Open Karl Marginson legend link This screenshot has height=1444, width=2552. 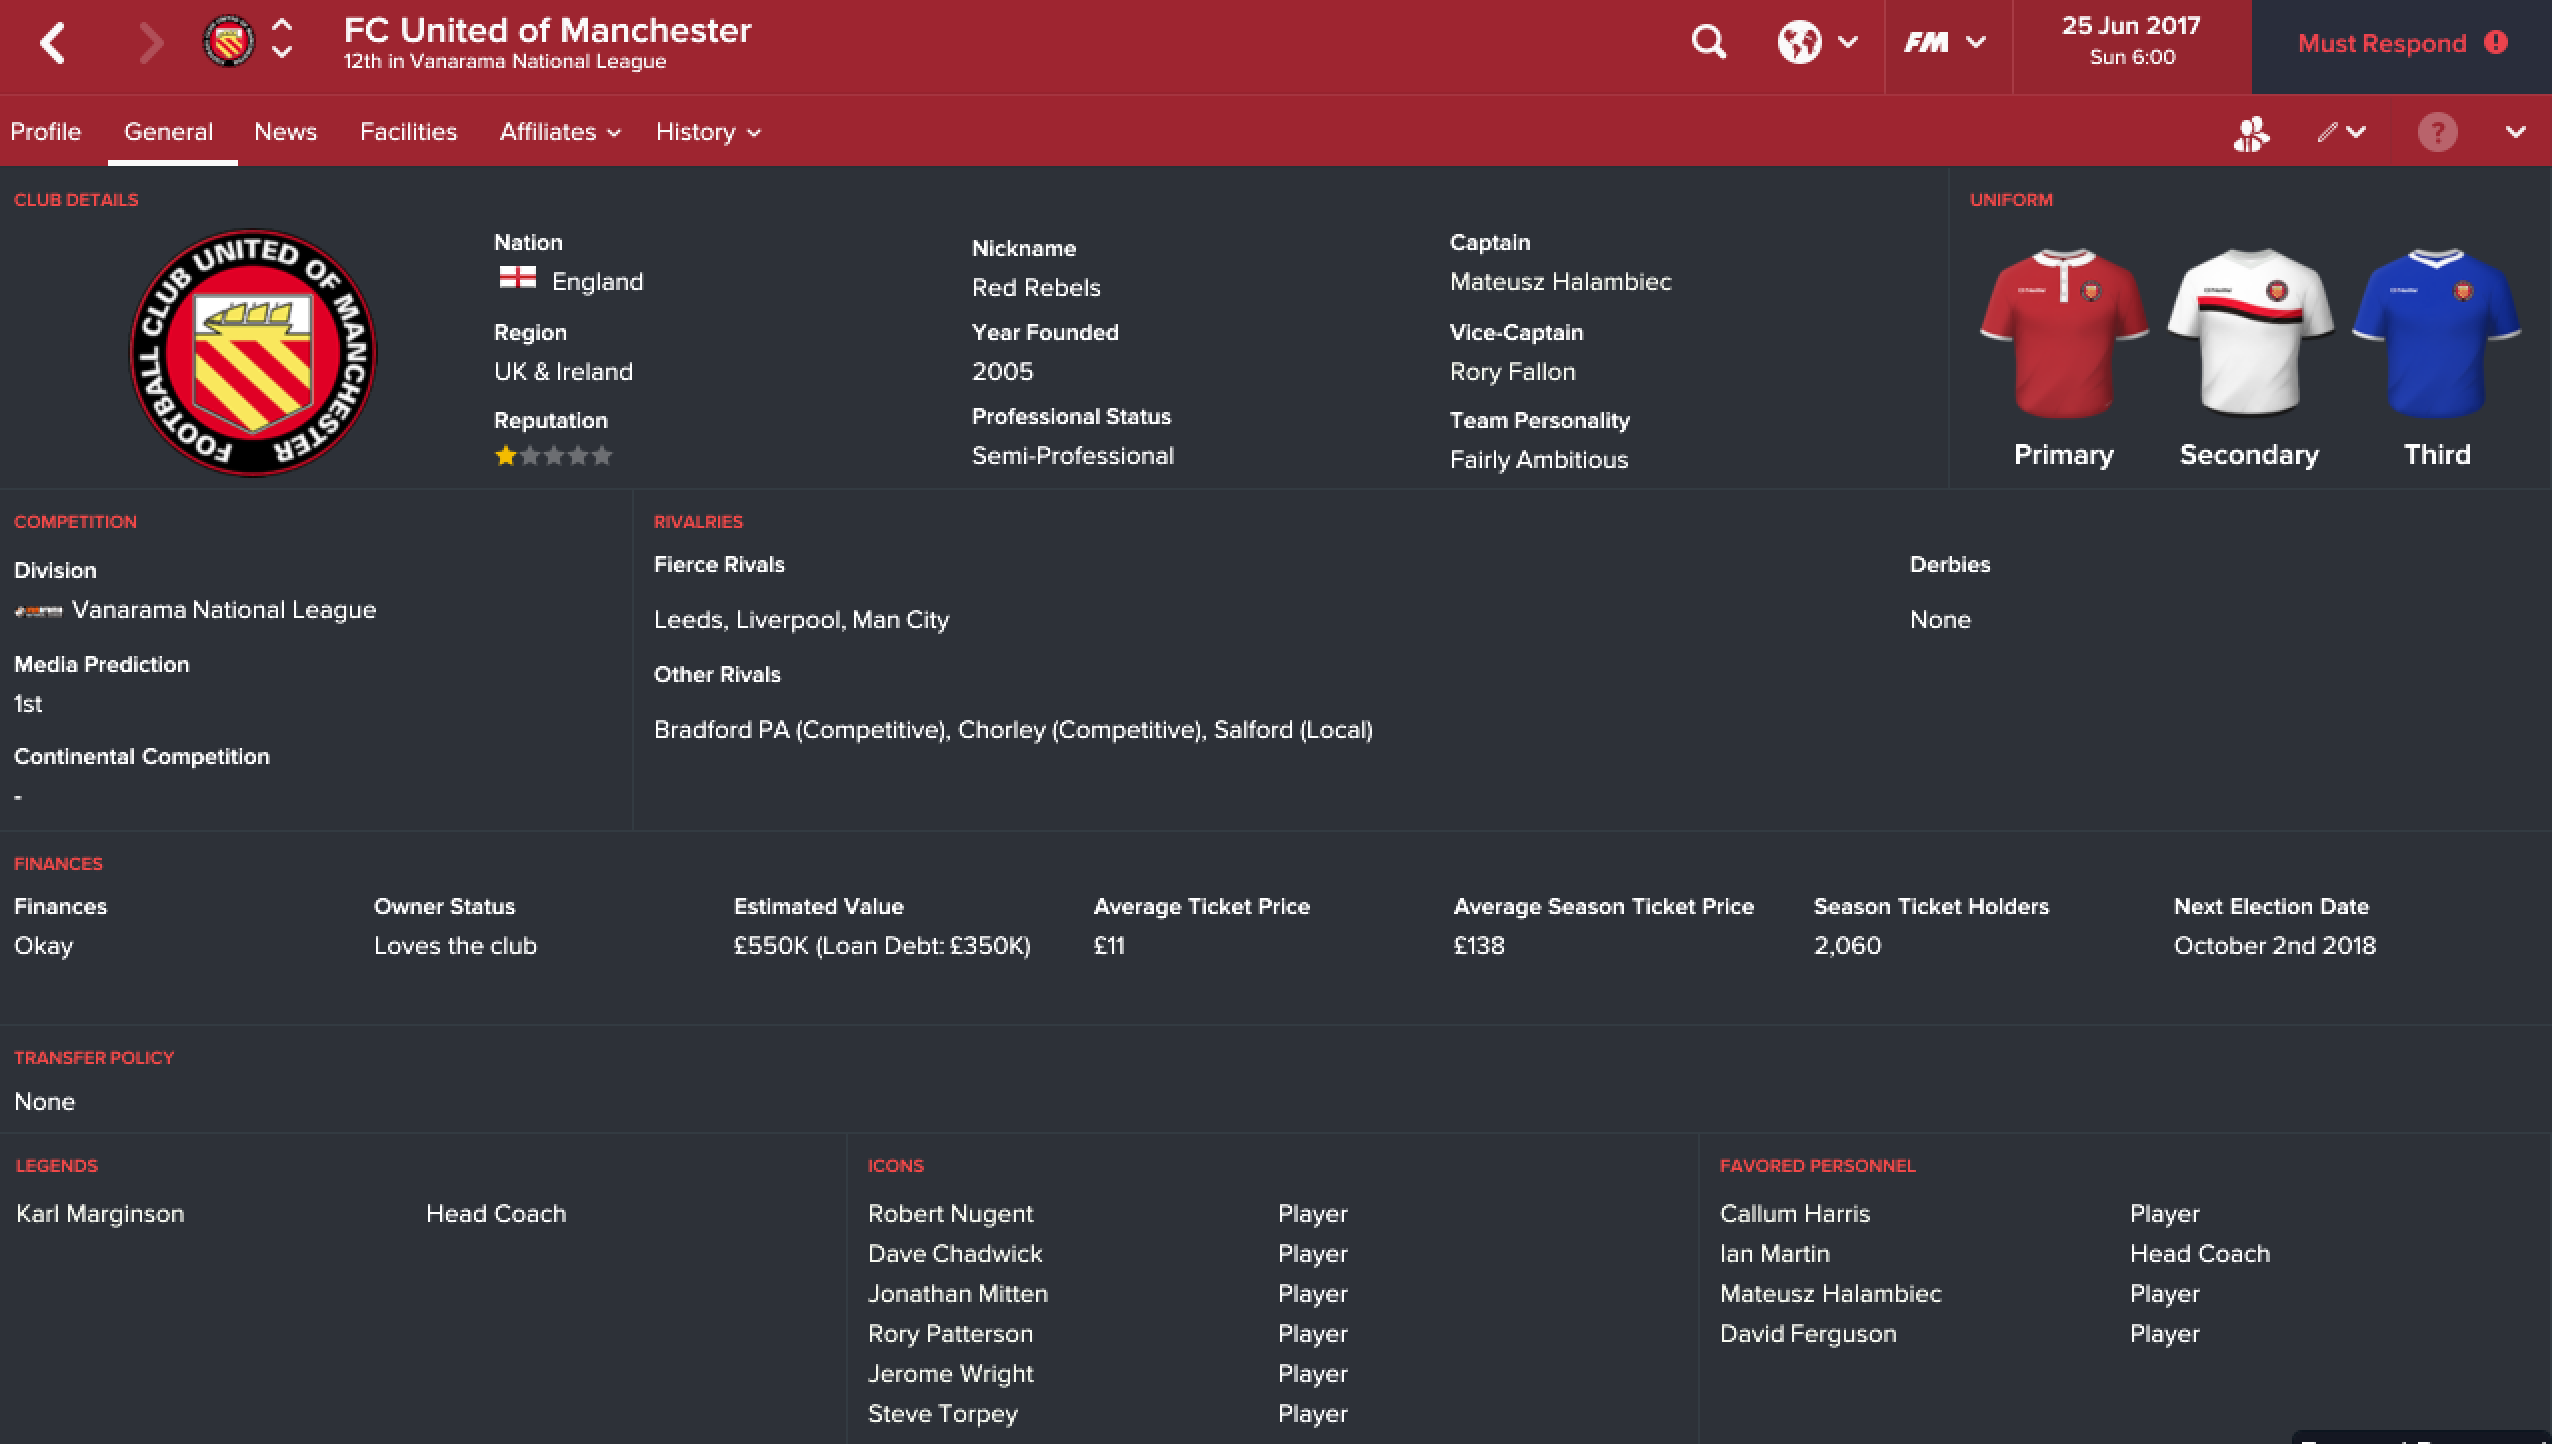tap(100, 1214)
